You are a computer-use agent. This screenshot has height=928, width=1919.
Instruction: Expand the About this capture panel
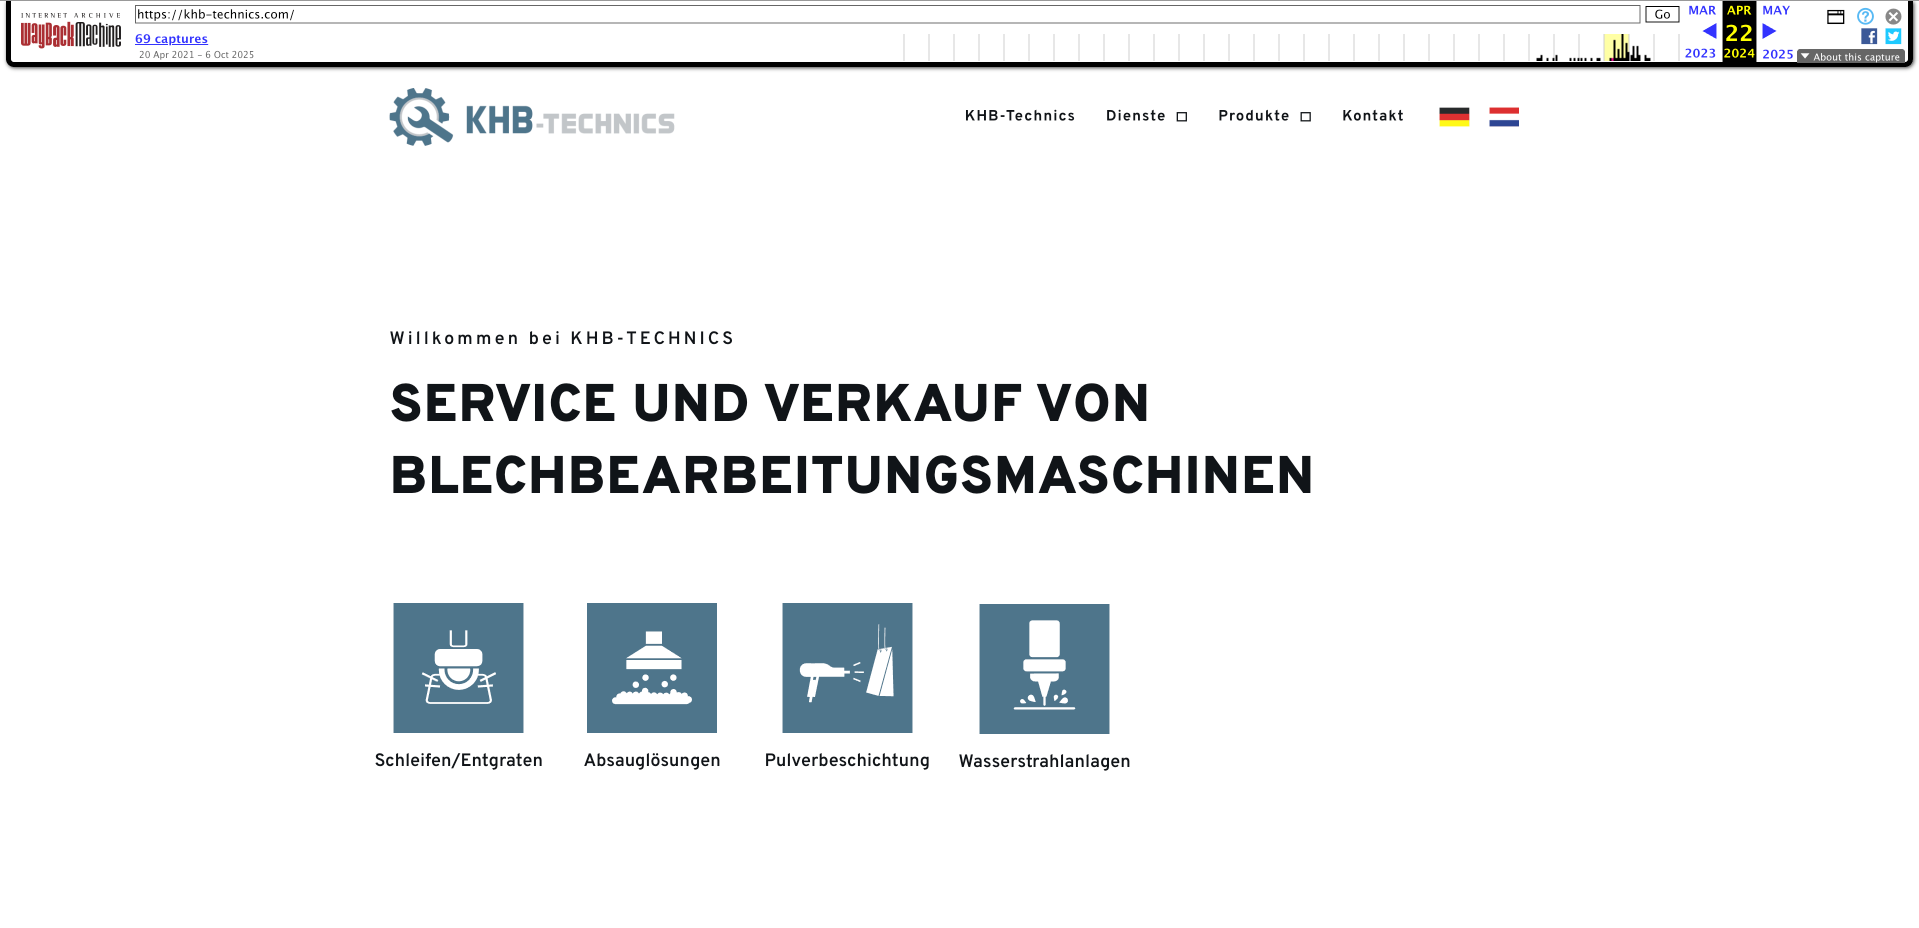coord(1851,57)
